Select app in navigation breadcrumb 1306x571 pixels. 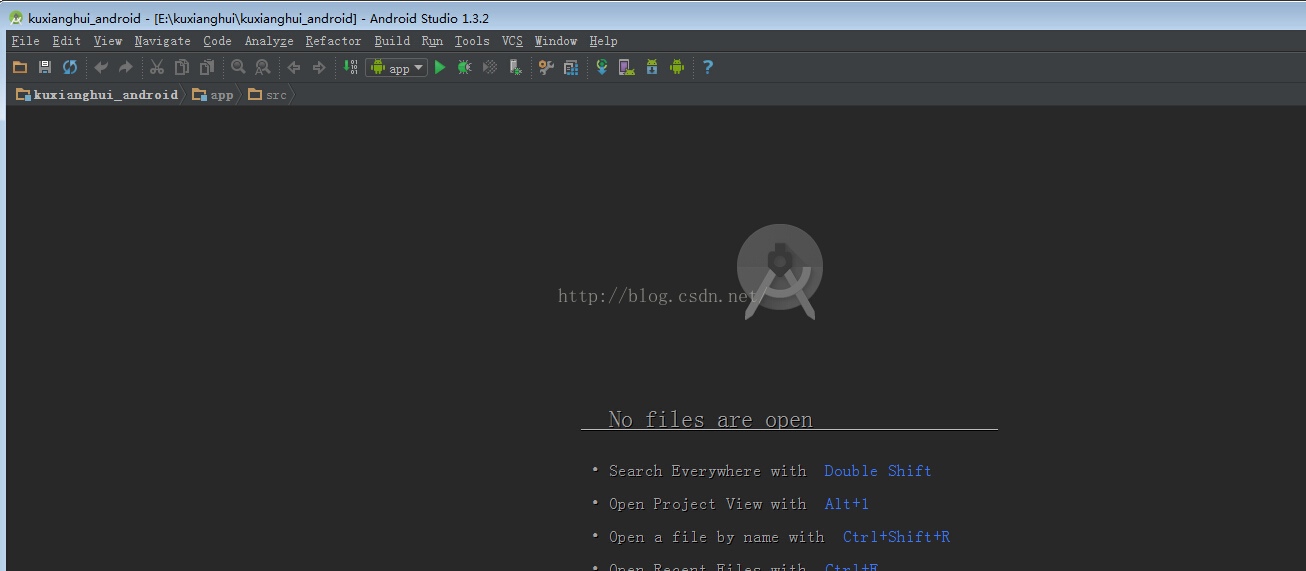[x=213, y=95]
